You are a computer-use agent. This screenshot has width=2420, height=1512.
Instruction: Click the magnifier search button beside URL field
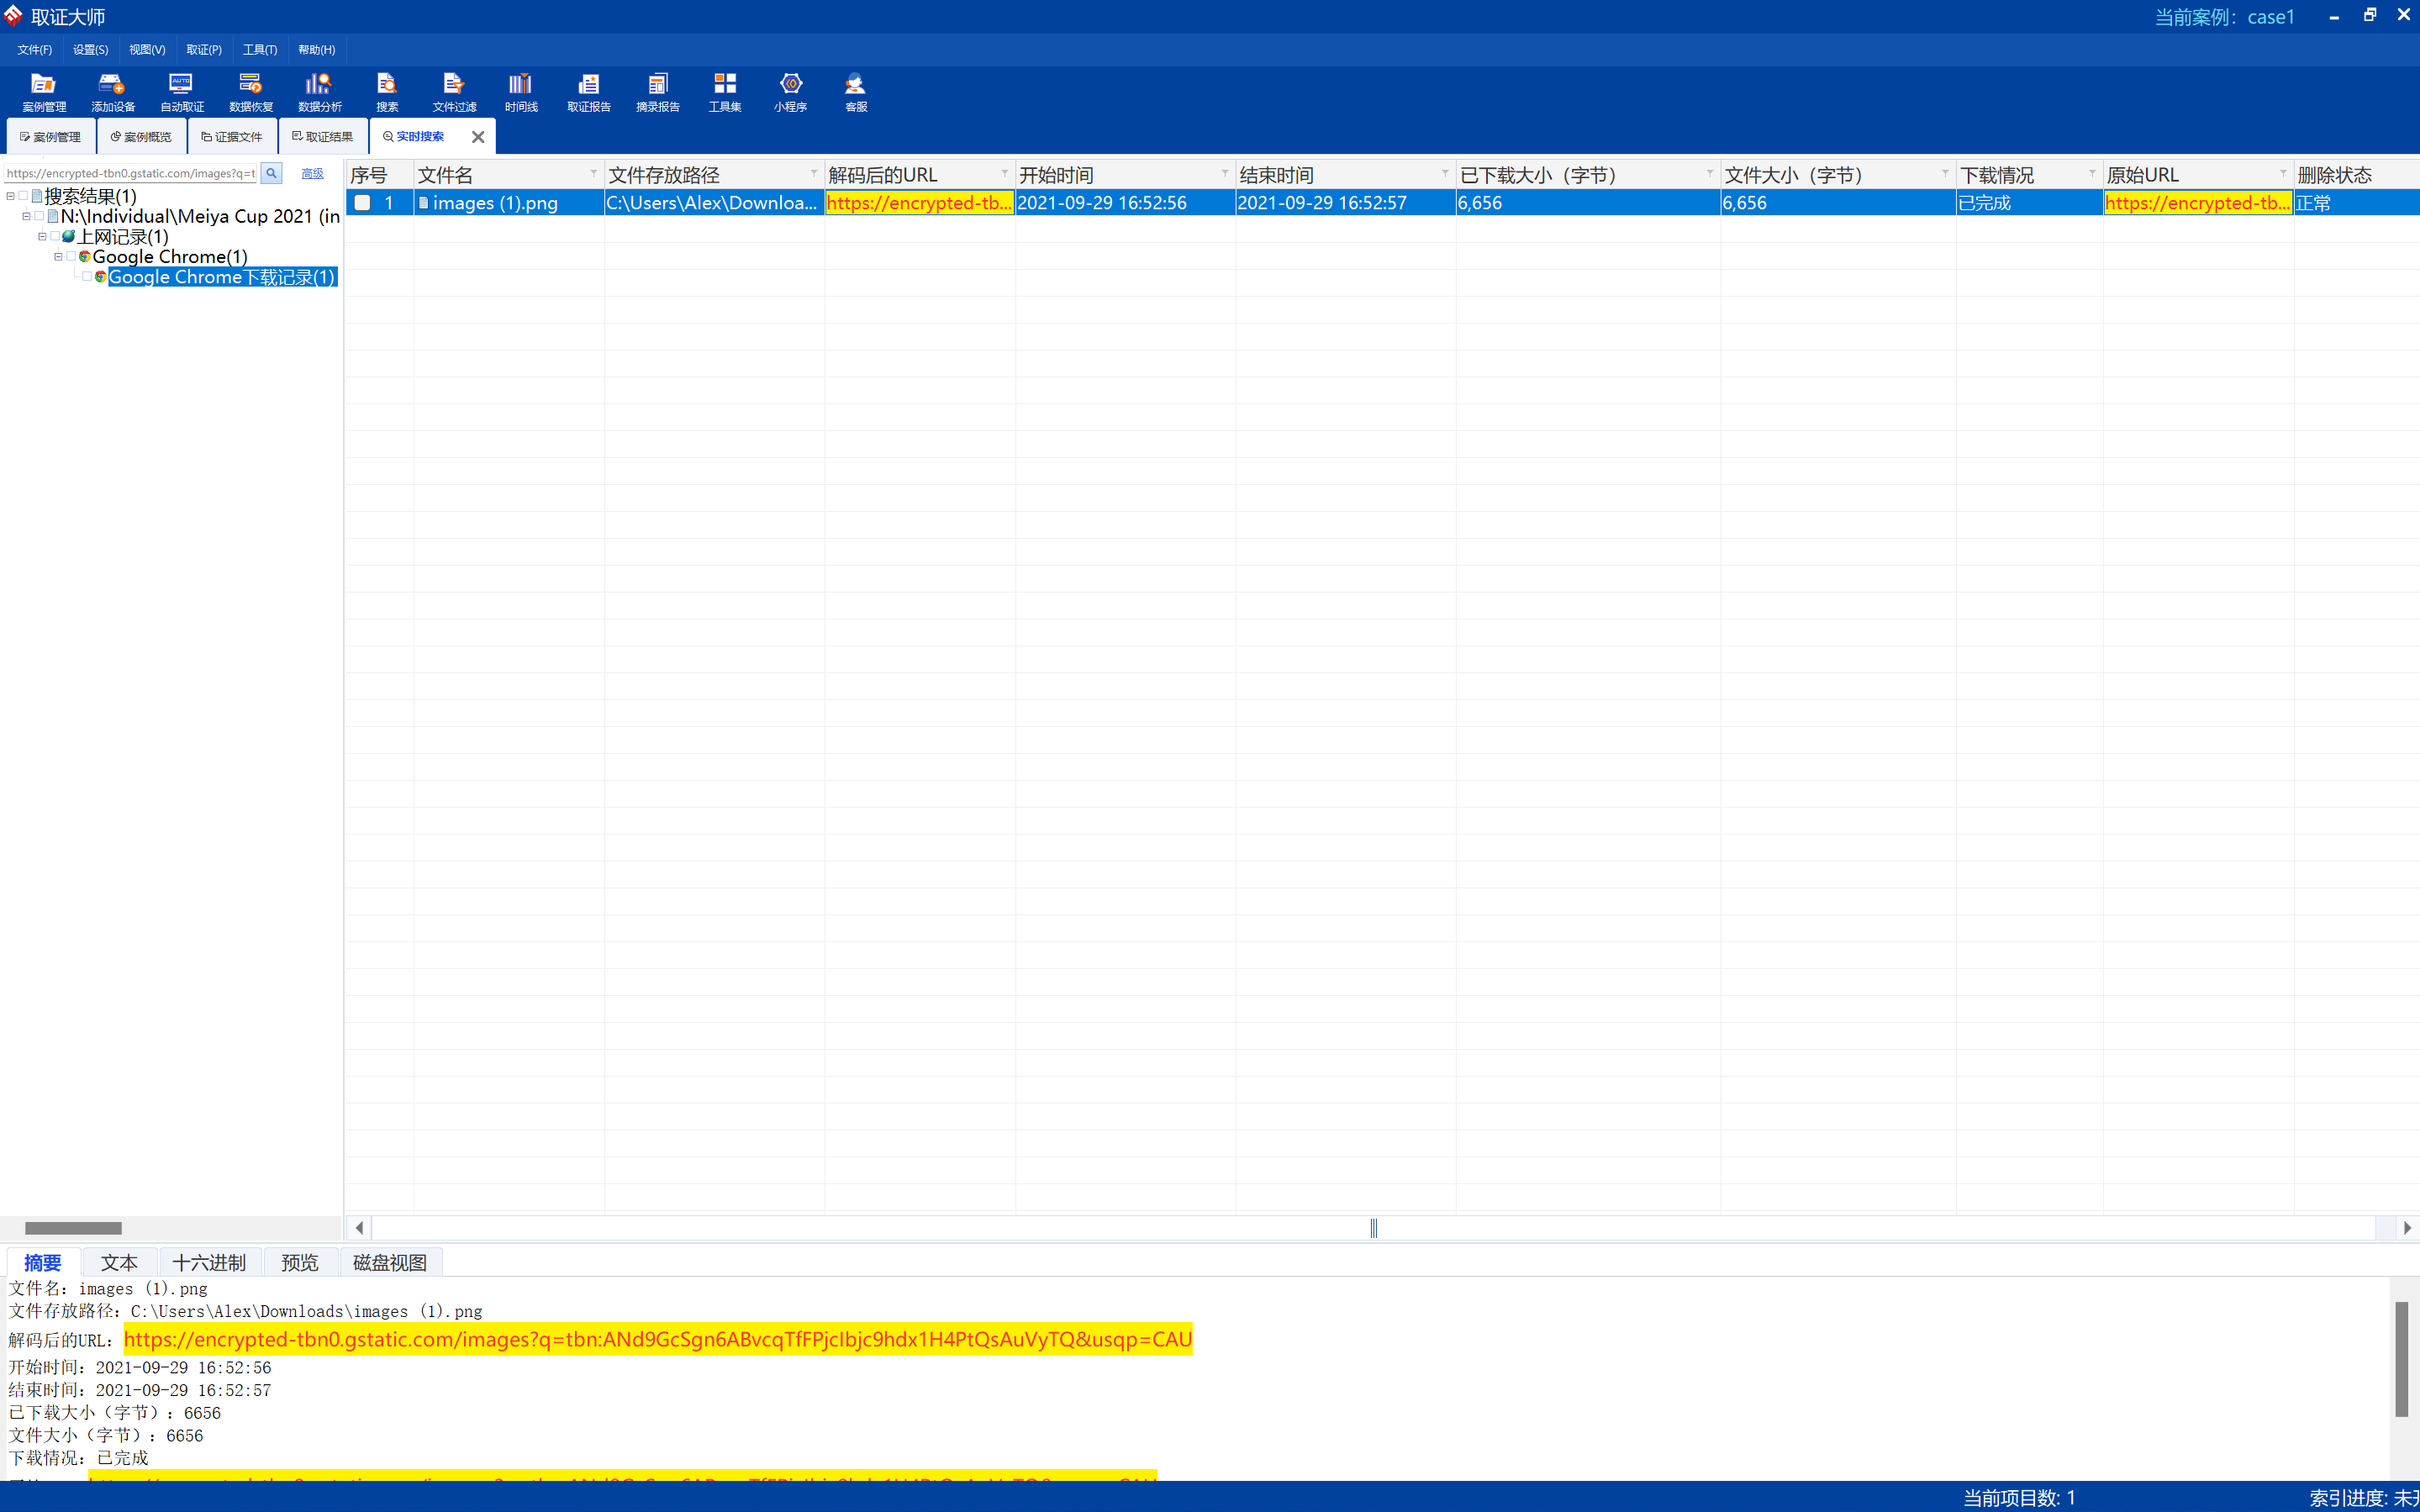(x=271, y=173)
